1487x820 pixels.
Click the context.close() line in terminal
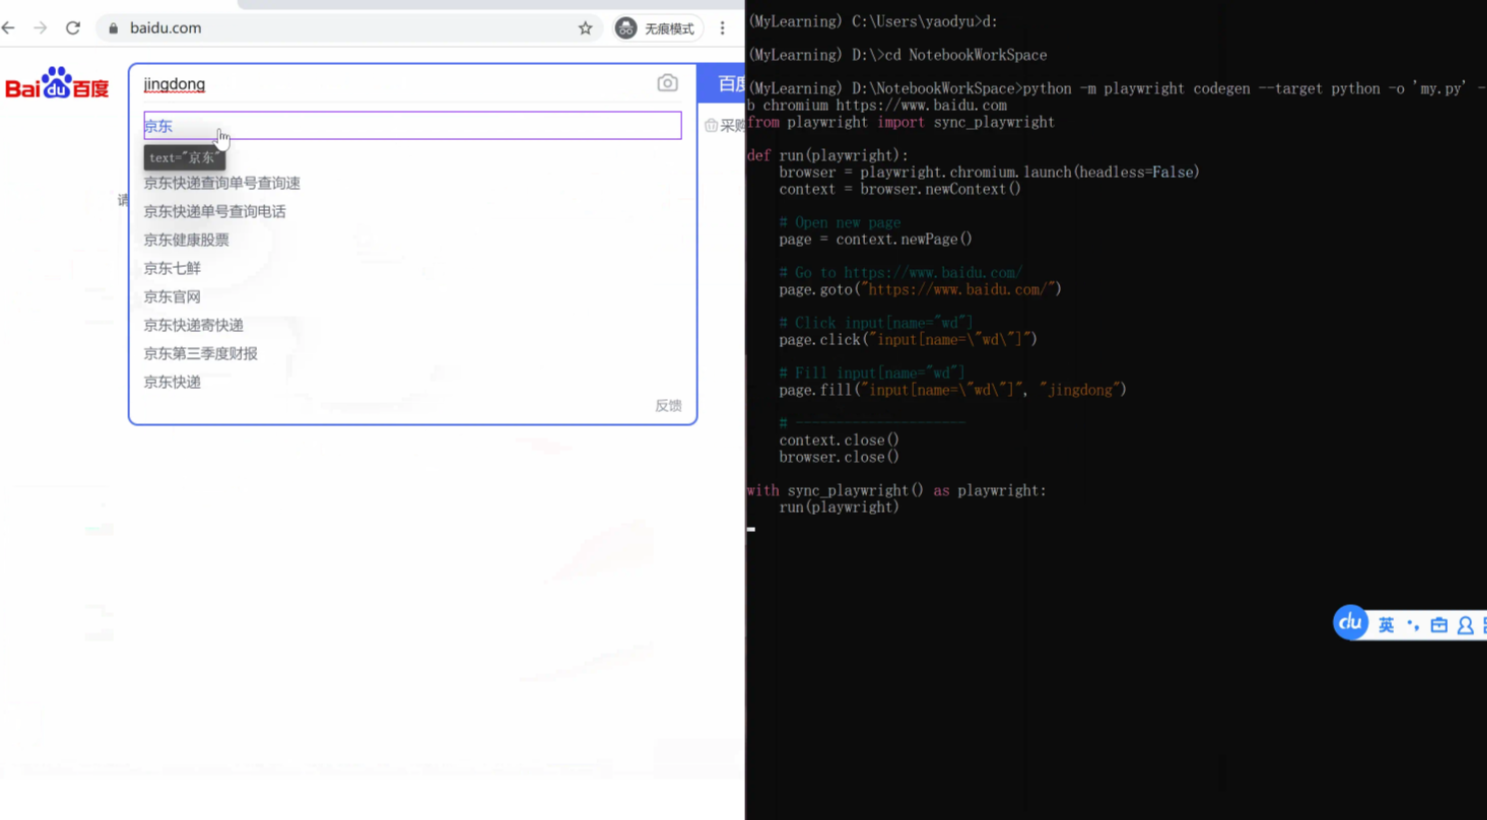tap(839, 440)
